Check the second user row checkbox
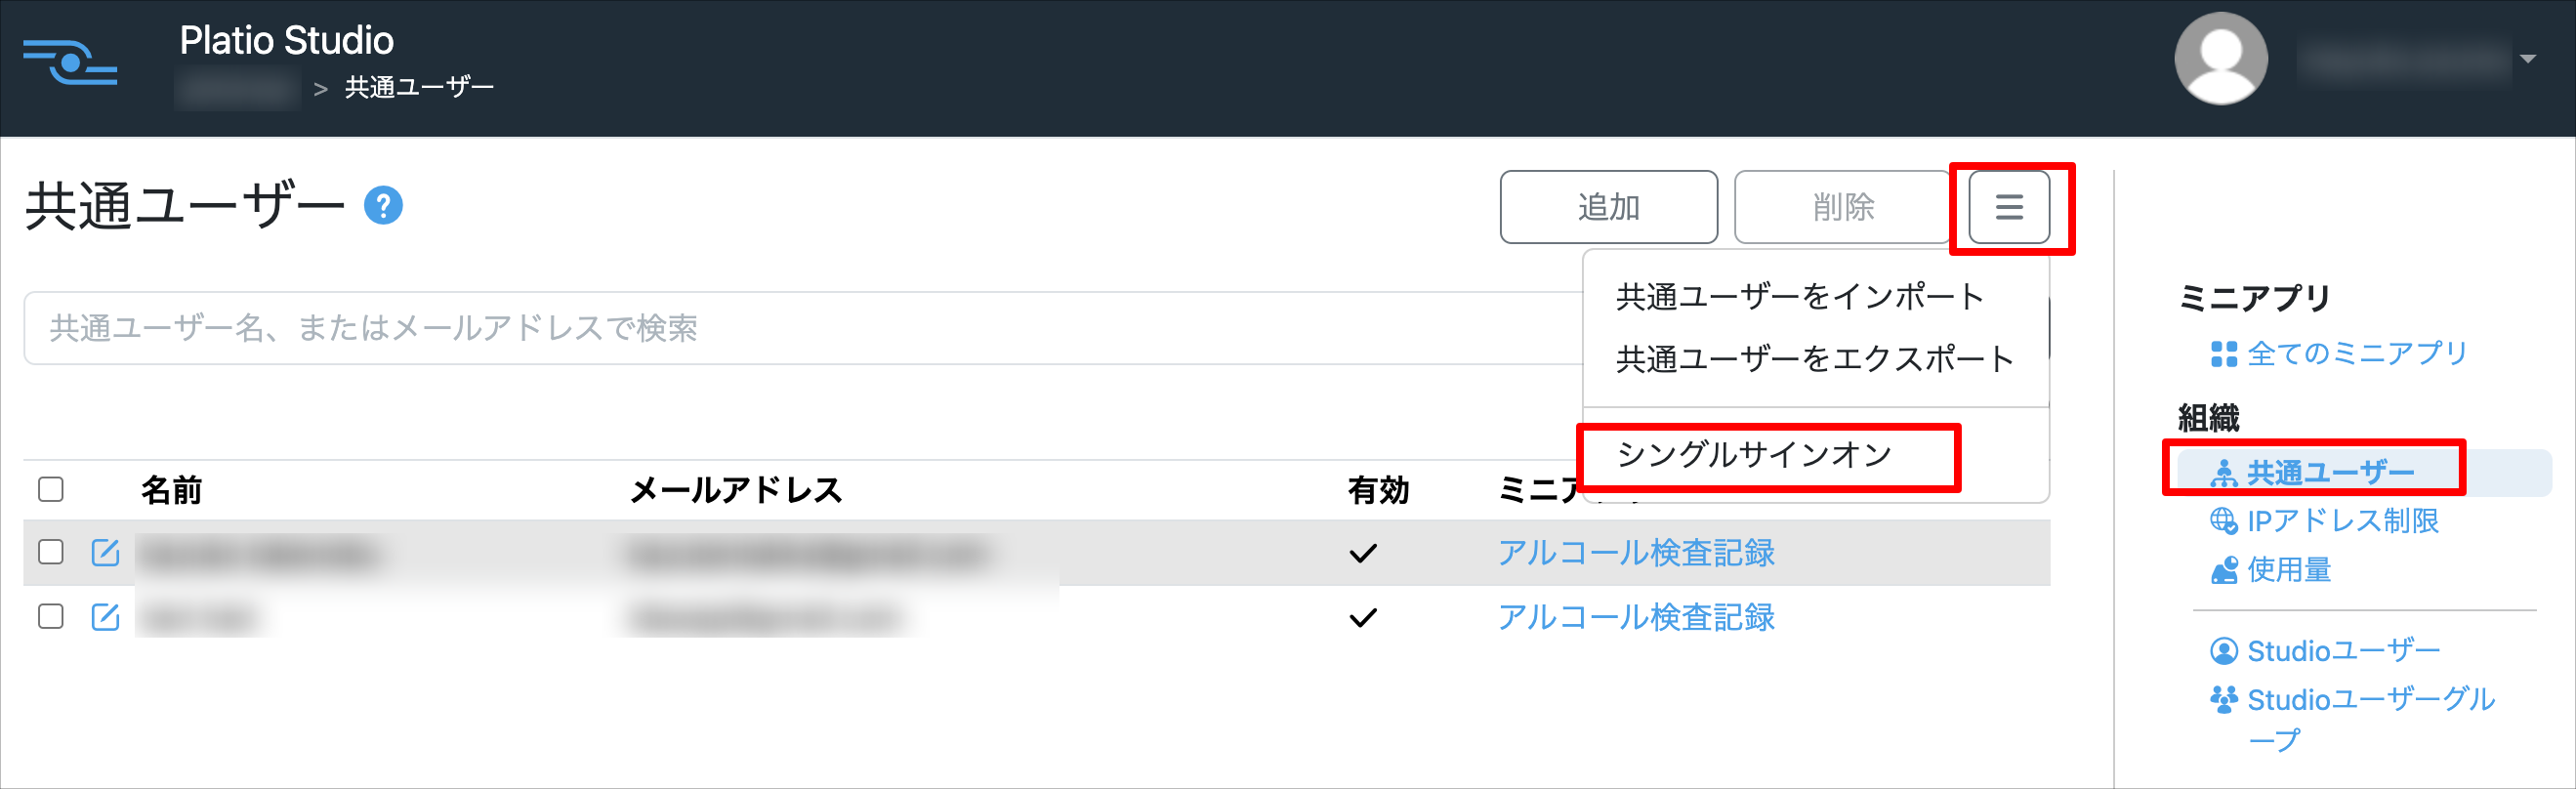Screen dimensions: 2576x789 51,616
